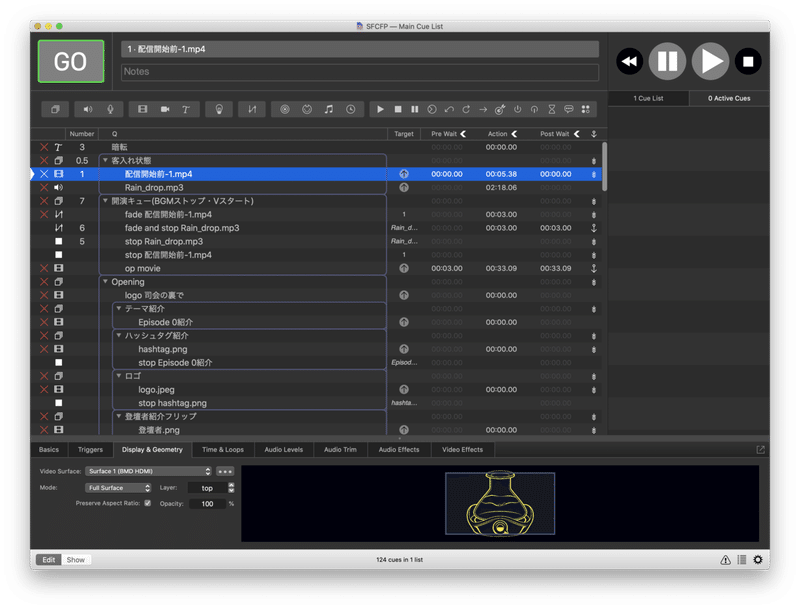Add a Timecode cue (clock icon)
This screenshot has height=609, width=800.
(351, 109)
